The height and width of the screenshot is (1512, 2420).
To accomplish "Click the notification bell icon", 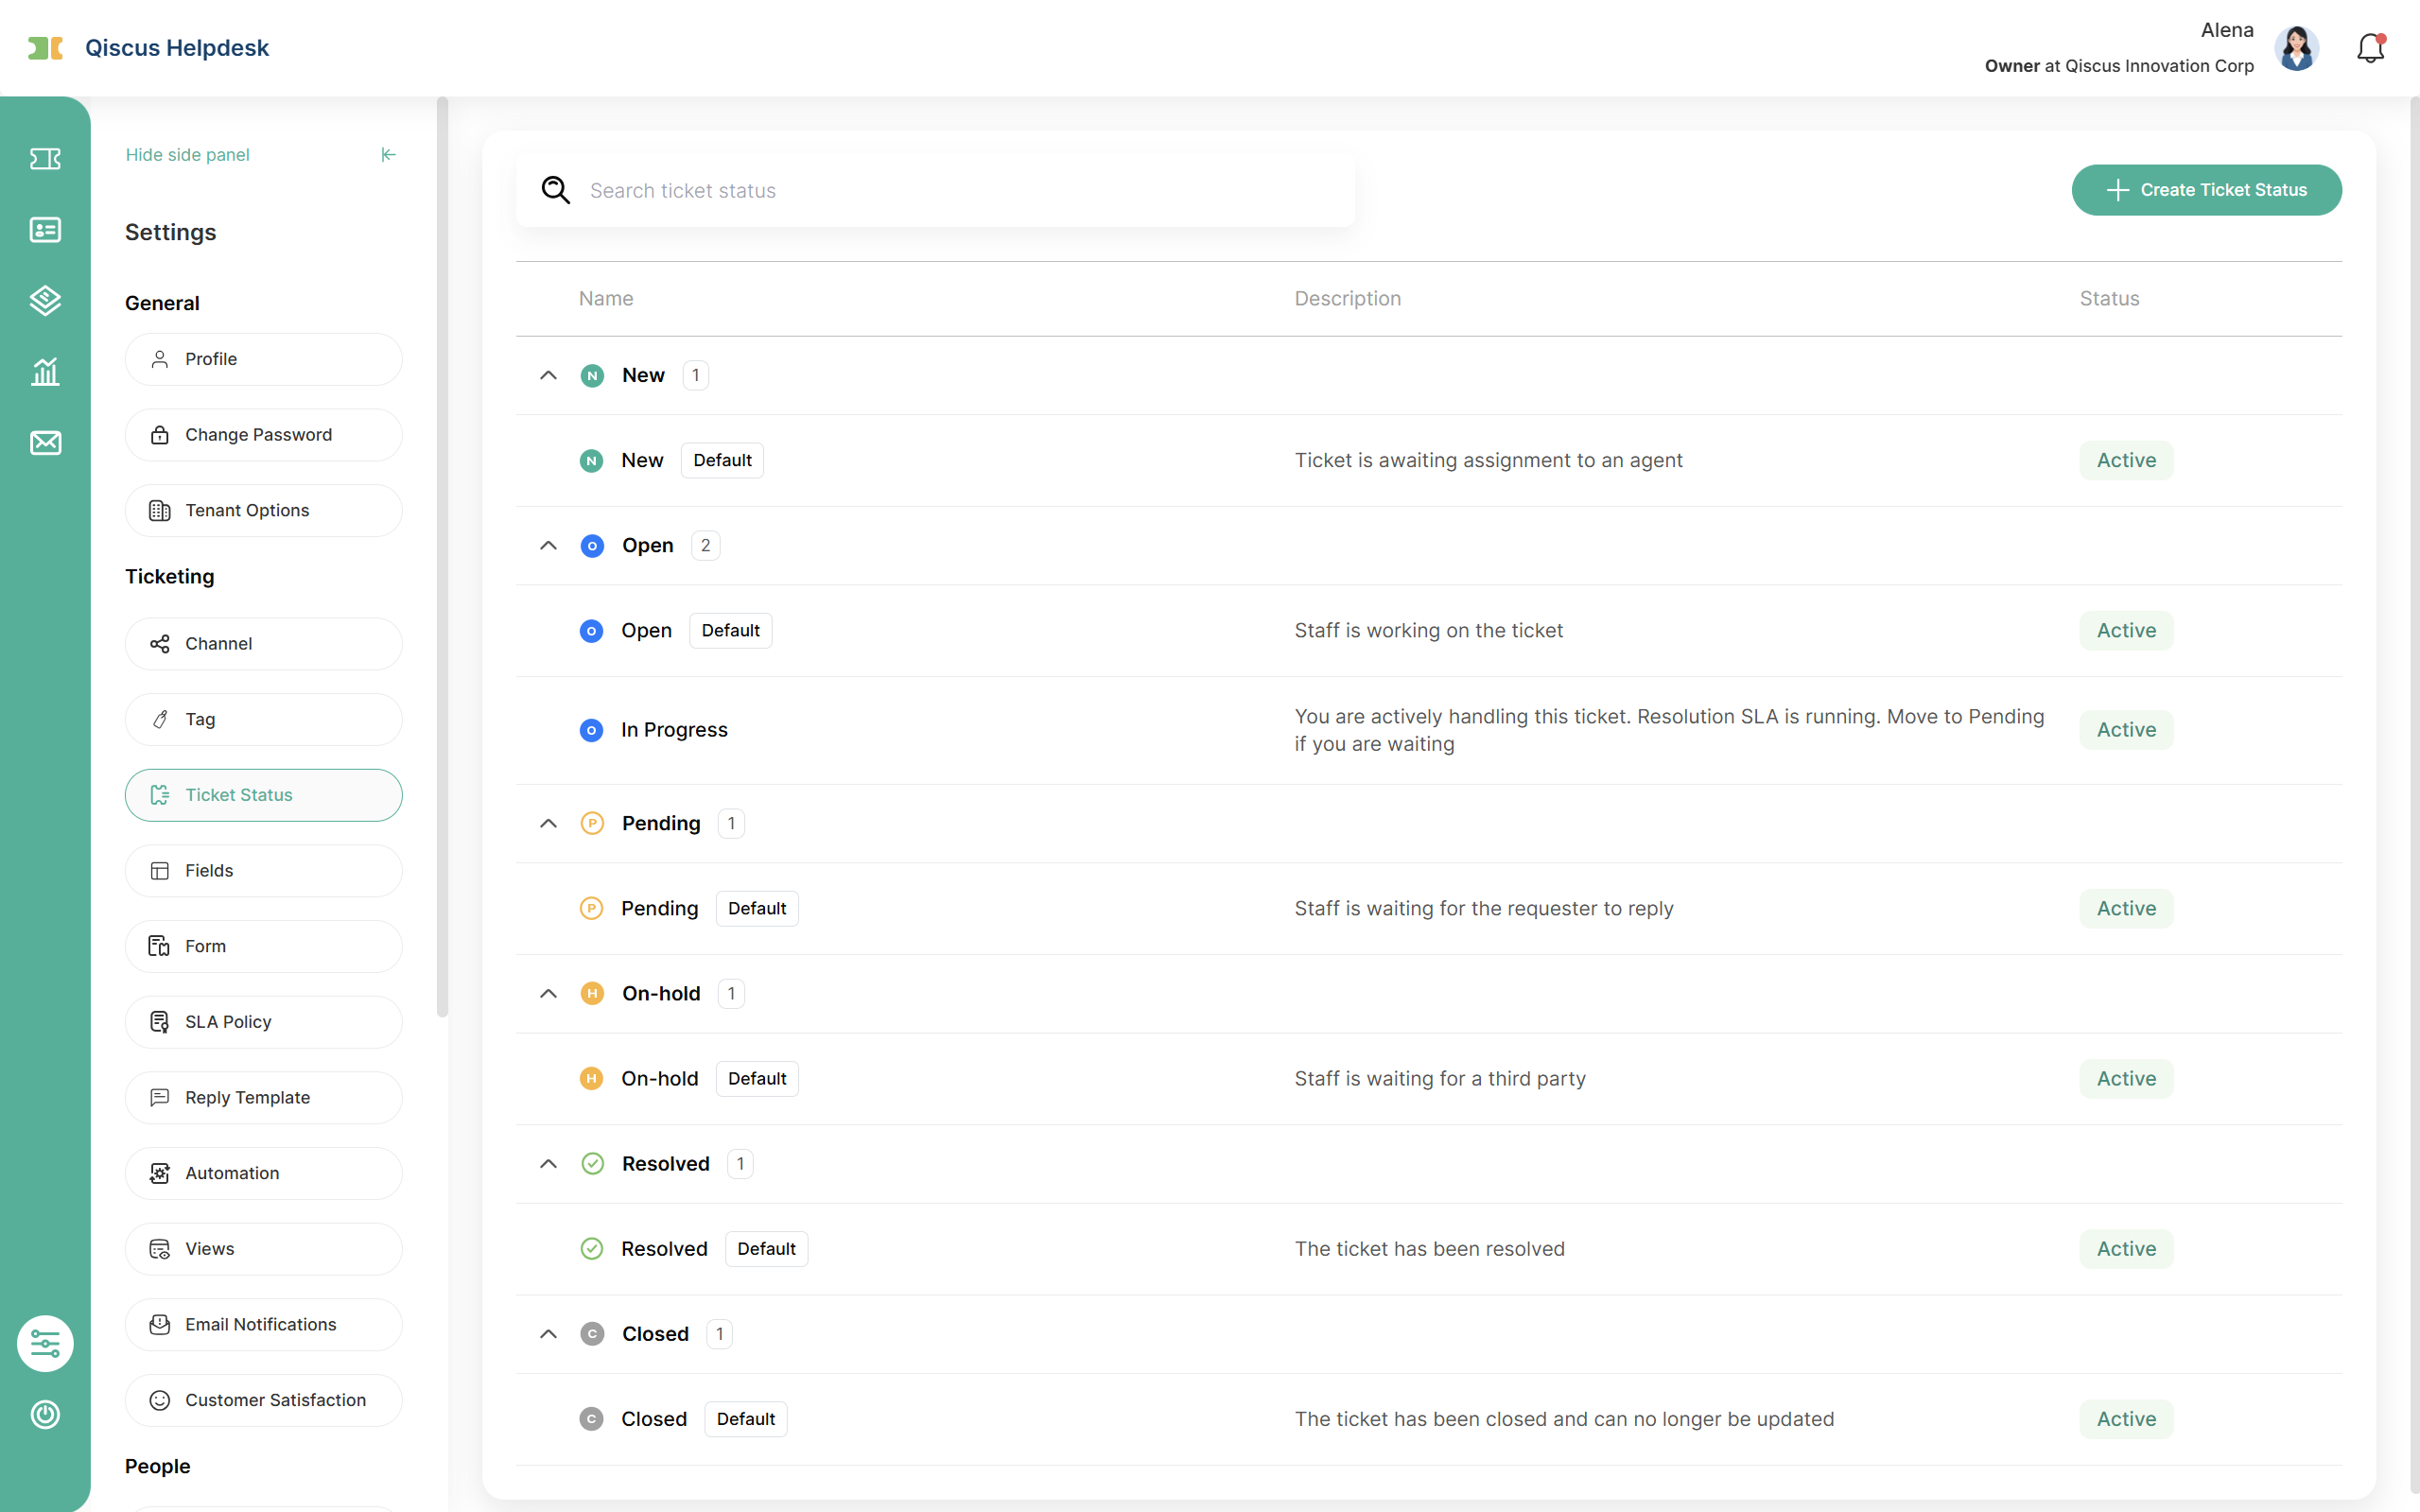I will click(2370, 48).
